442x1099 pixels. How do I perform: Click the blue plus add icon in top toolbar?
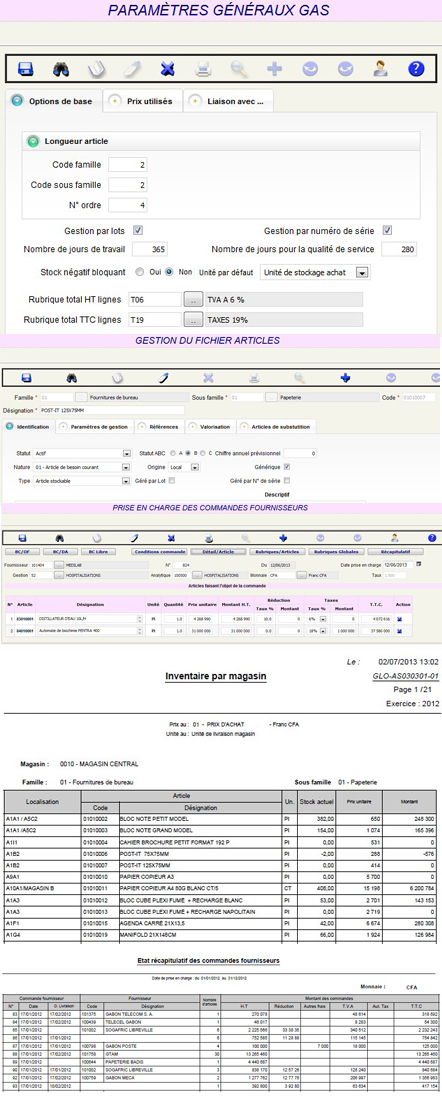(275, 69)
